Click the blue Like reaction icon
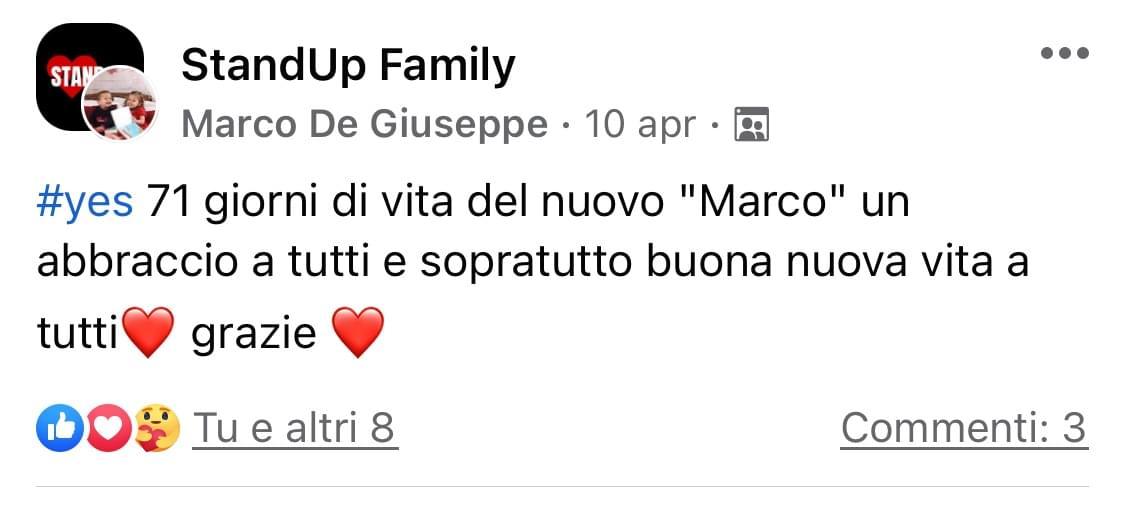 [x=56, y=429]
